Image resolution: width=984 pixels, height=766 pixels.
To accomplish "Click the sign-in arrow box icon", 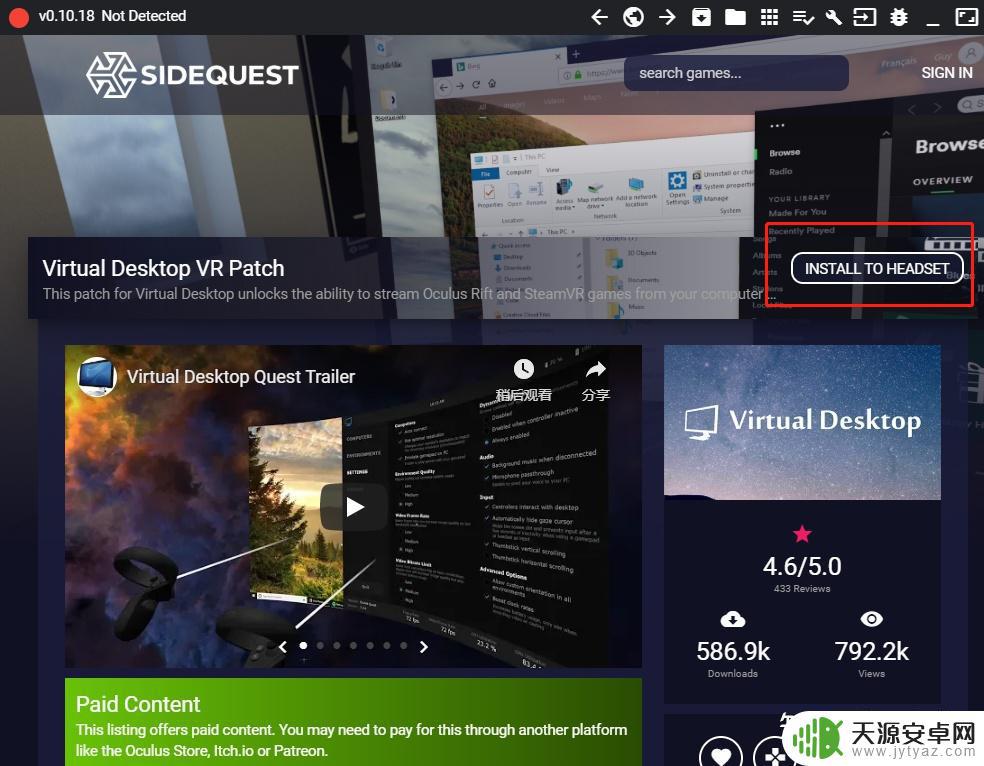I will [864, 17].
